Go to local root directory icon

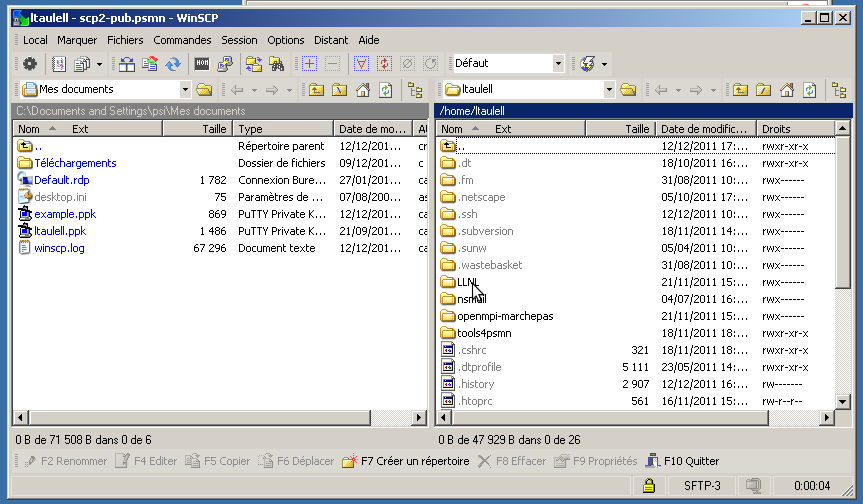(x=340, y=90)
